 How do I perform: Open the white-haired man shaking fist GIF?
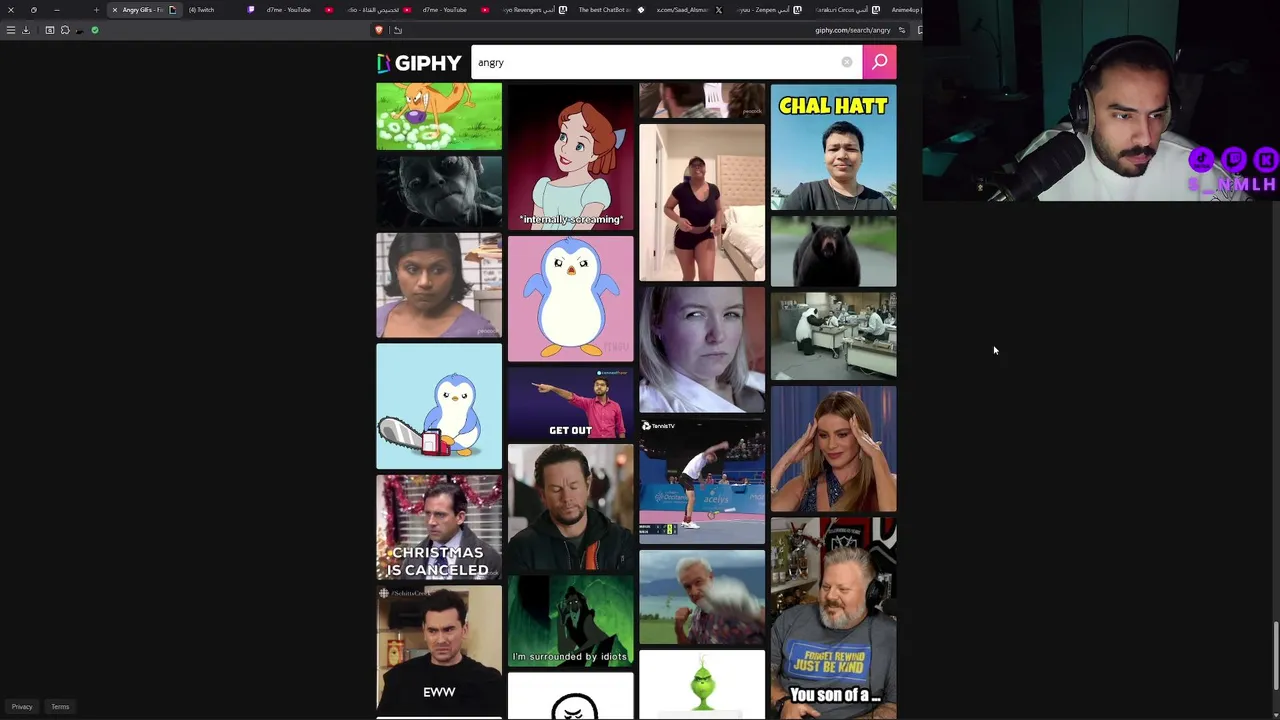click(702, 597)
